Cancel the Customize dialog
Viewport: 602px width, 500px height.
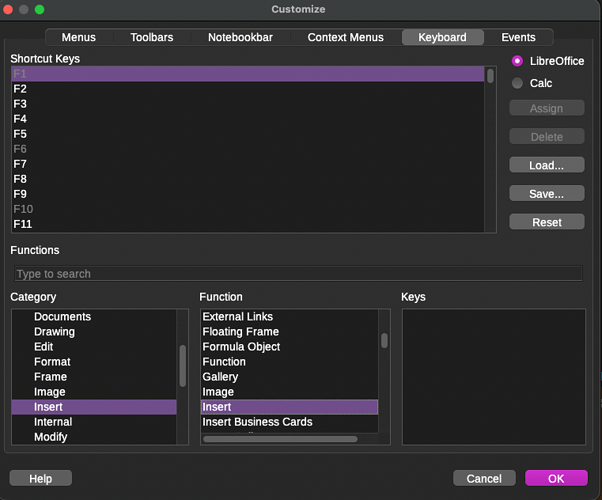(x=484, y=478)
